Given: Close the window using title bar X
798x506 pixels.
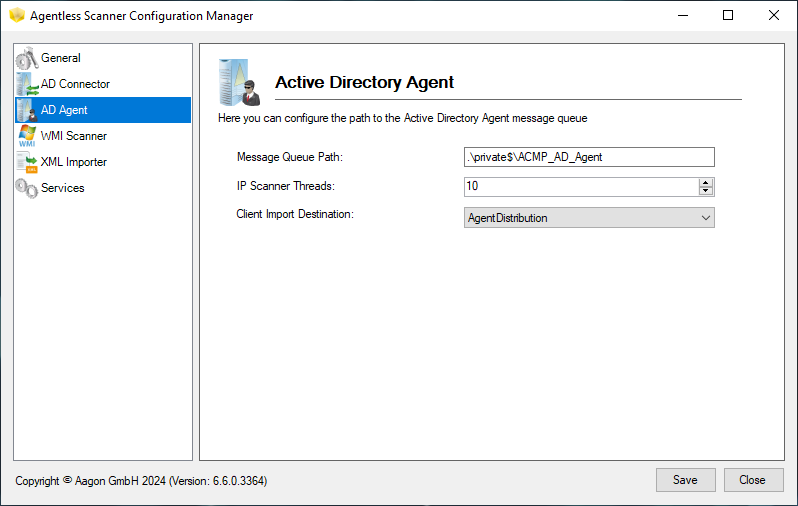Looking at the screenshot, I should 774,16.
